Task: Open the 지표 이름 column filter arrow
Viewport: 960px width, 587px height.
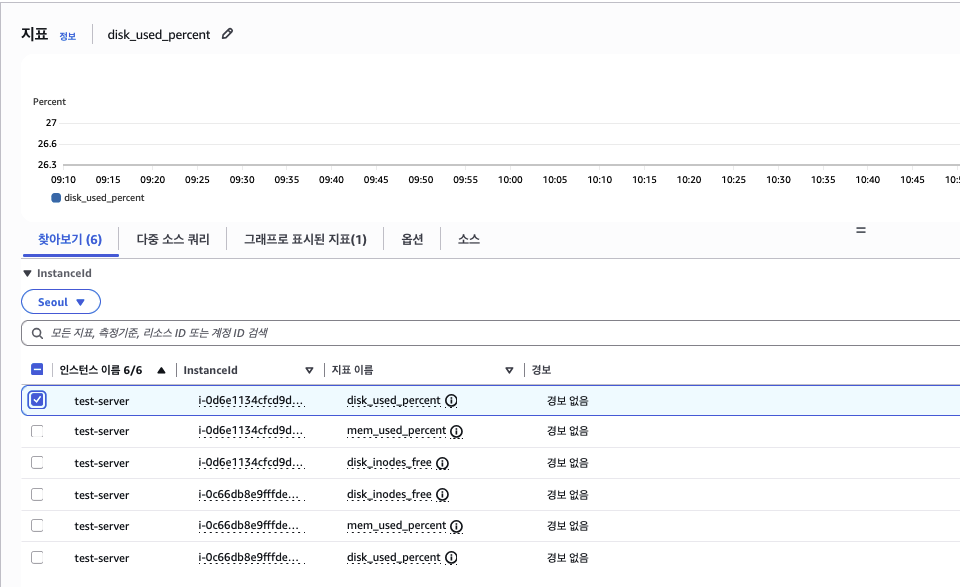Action: tap(510, 370)
